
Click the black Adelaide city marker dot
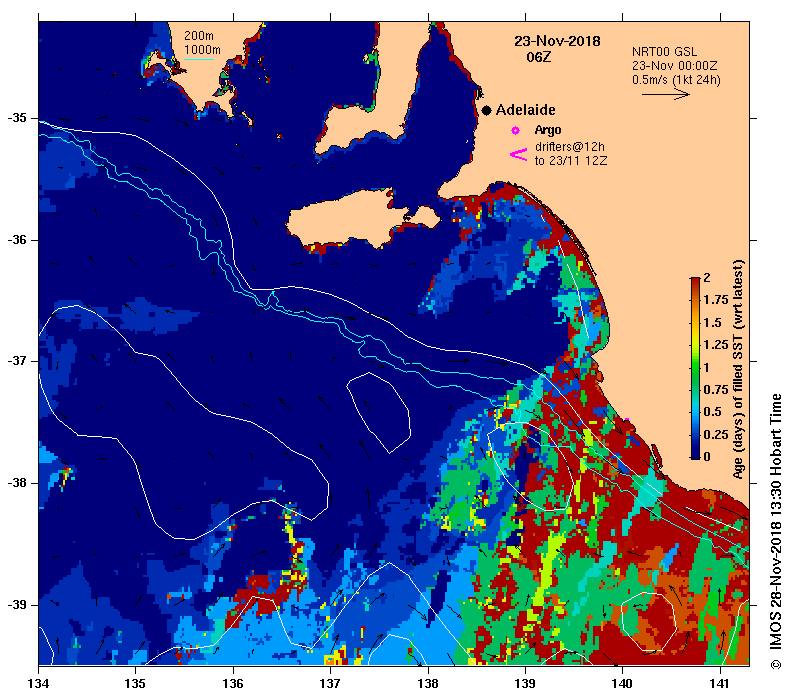pos(486,110)
